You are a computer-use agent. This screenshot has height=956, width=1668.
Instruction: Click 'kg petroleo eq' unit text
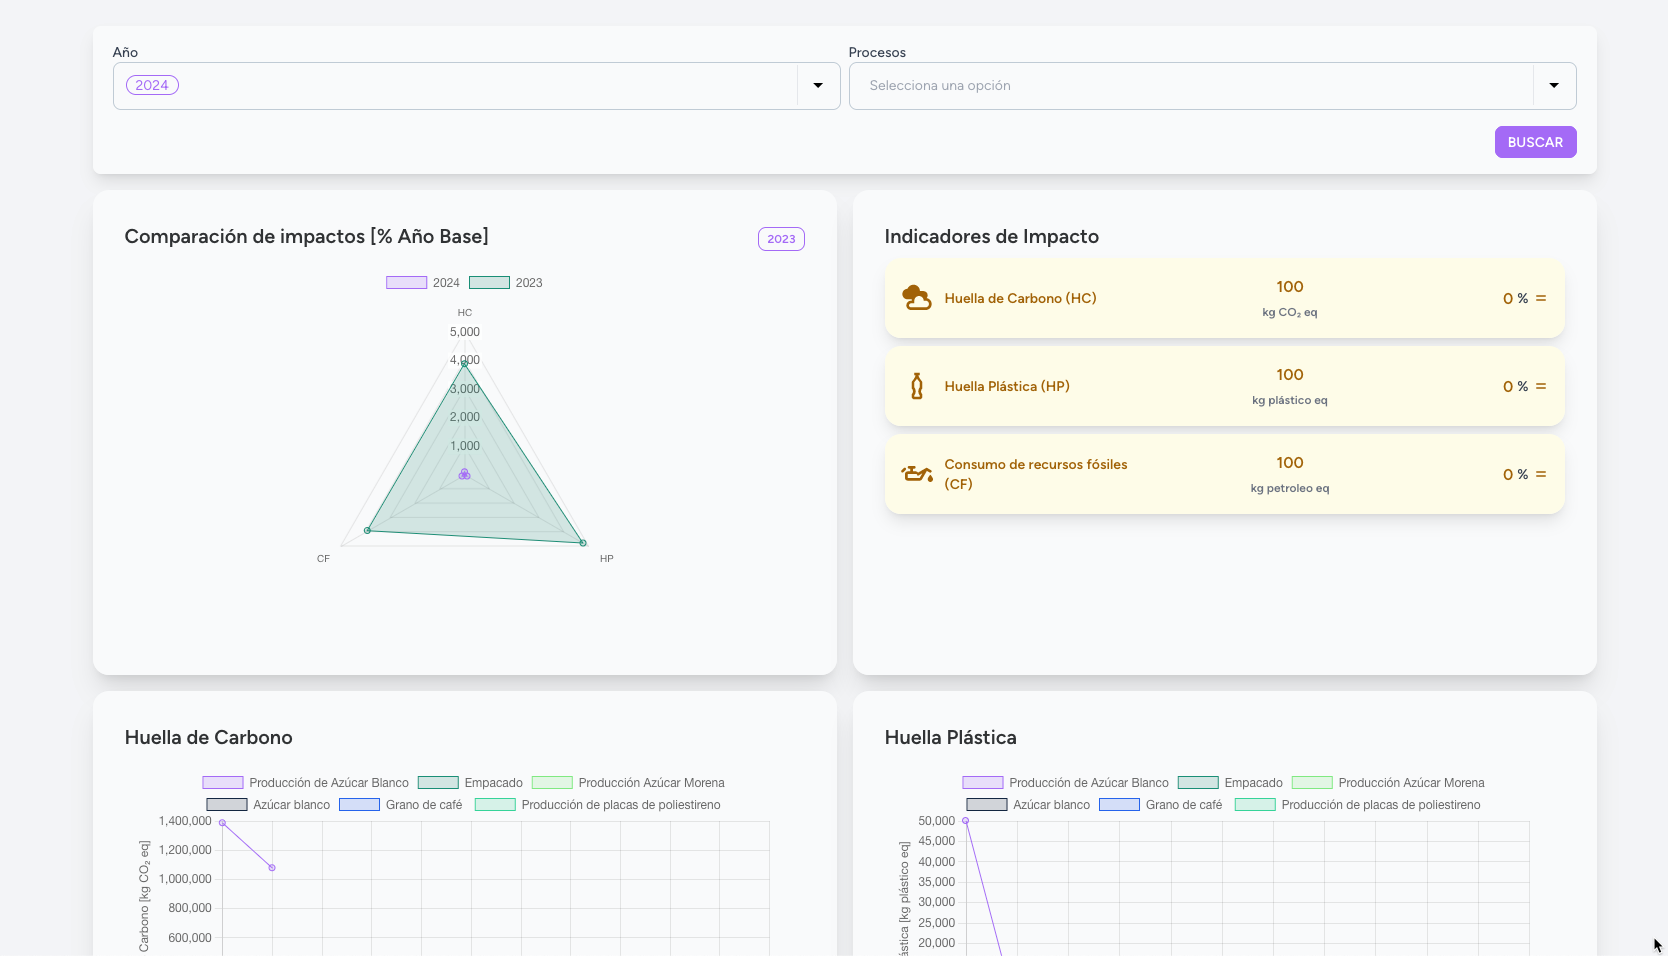pyautogui.click(x=1289, y=488)
